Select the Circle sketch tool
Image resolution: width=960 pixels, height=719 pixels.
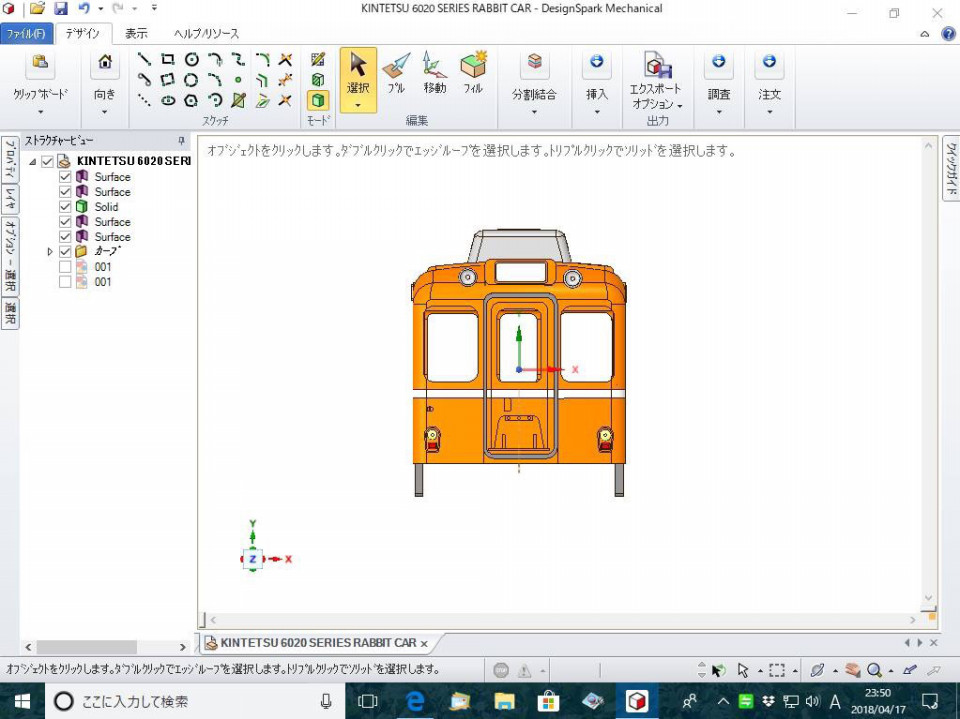(x=192, y=59)
